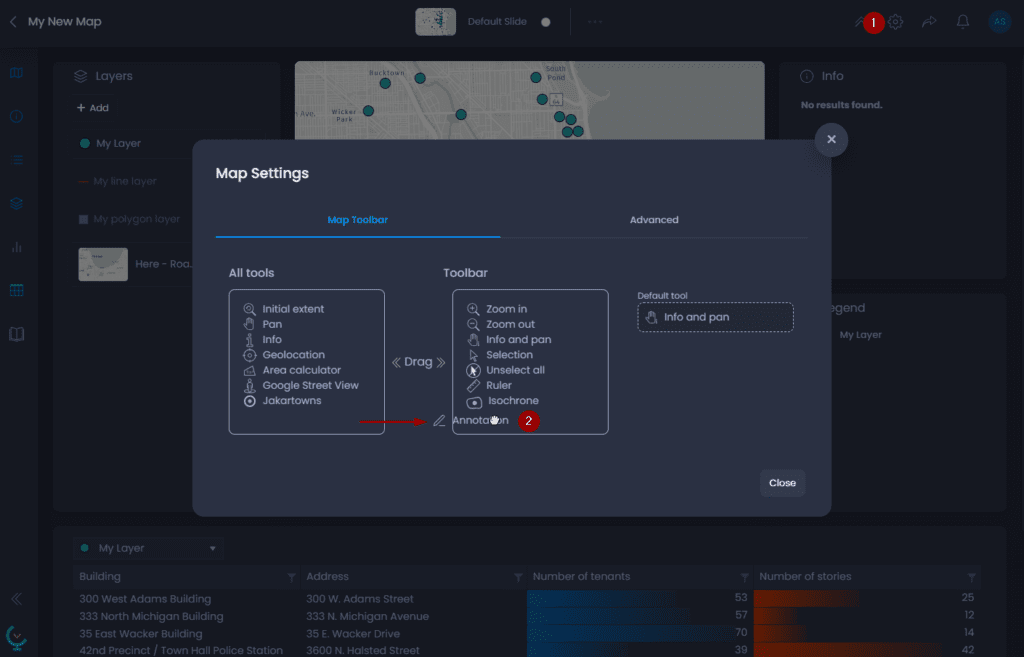
Task: Open the book icon in left sidebar
Action: point(16,334)
